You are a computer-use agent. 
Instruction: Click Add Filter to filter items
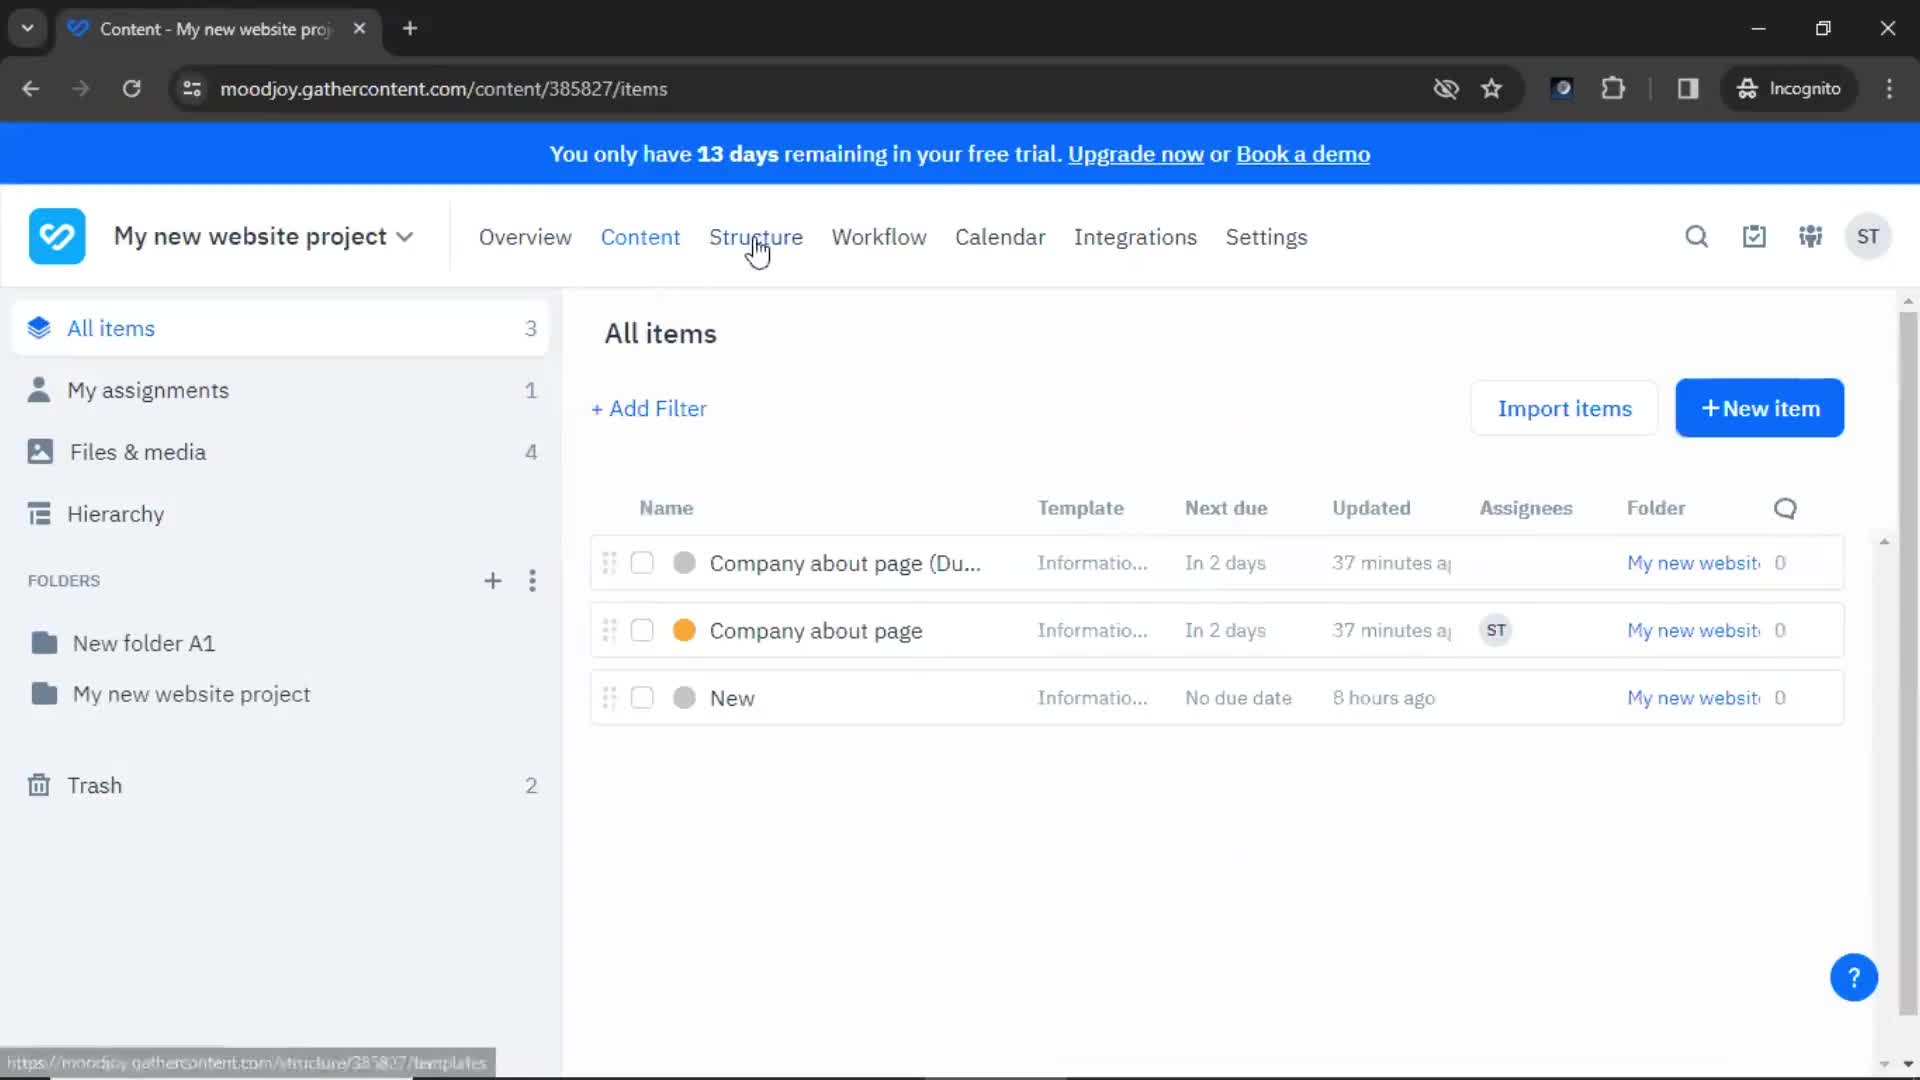pyautogui.click(x=649, y=407)
